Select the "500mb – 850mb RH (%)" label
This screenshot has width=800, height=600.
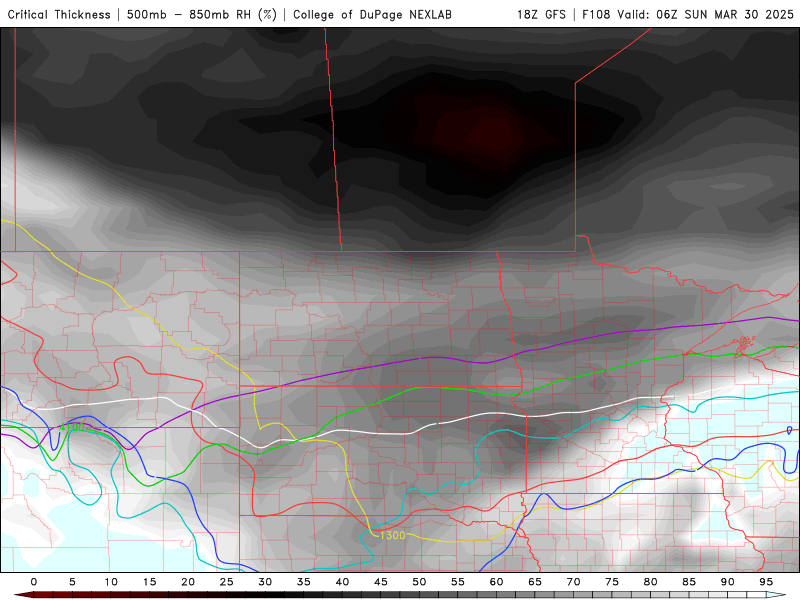point(202,14)
